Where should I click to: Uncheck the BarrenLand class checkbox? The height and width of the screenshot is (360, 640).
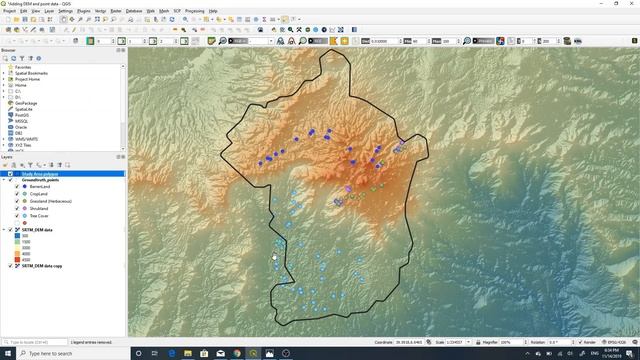[x=17, y=187]
